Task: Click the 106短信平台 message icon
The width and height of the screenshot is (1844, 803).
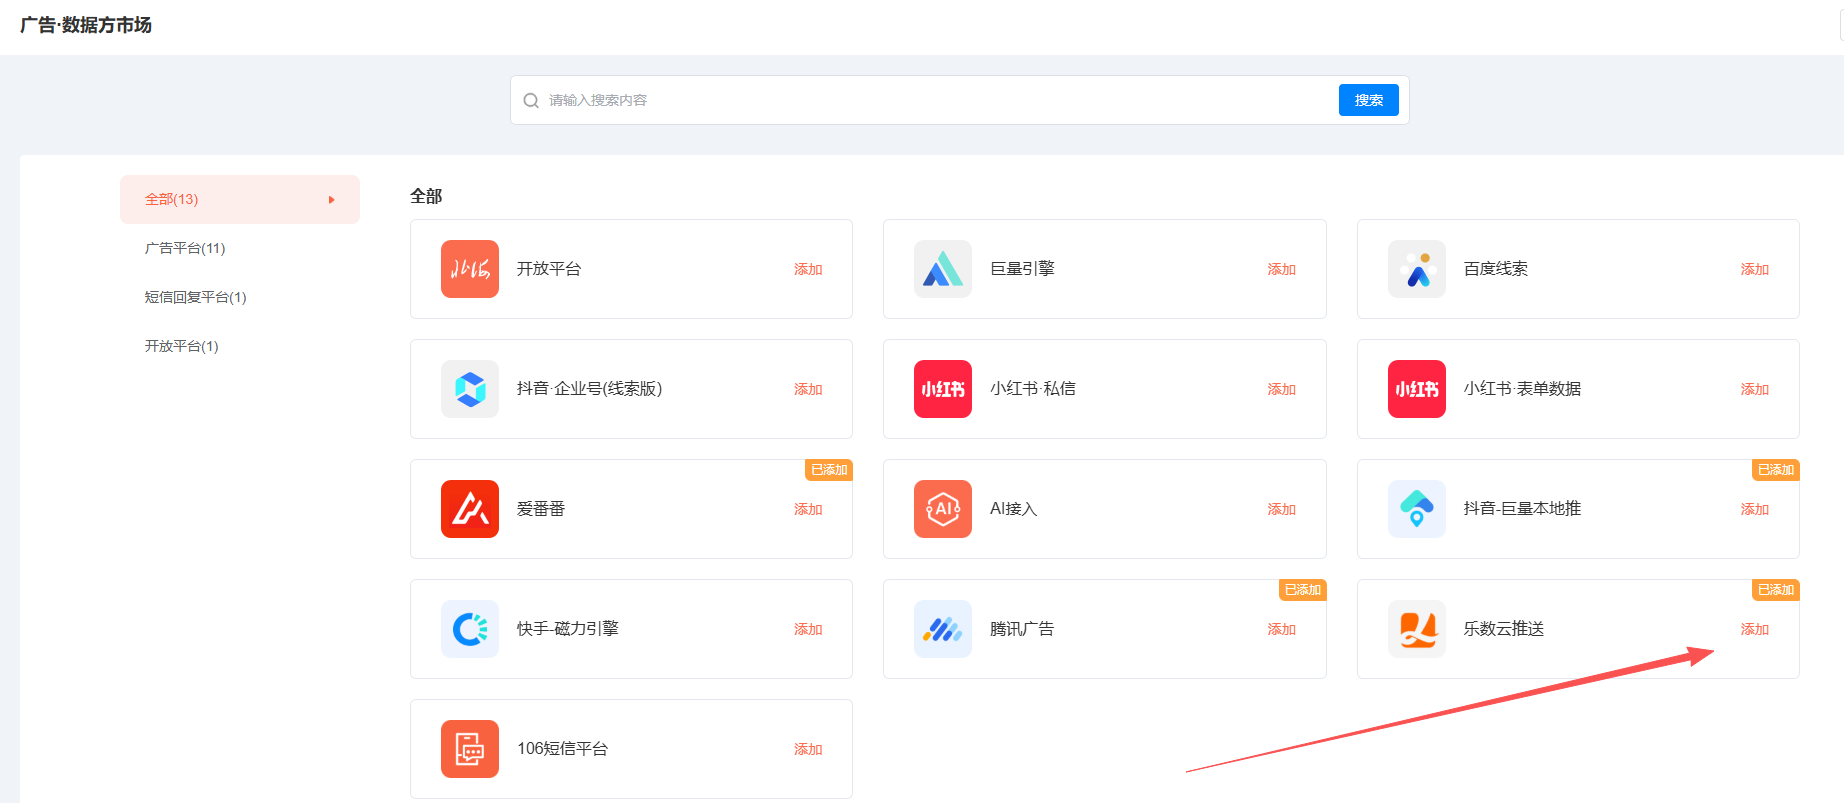Action: [469, 749]
